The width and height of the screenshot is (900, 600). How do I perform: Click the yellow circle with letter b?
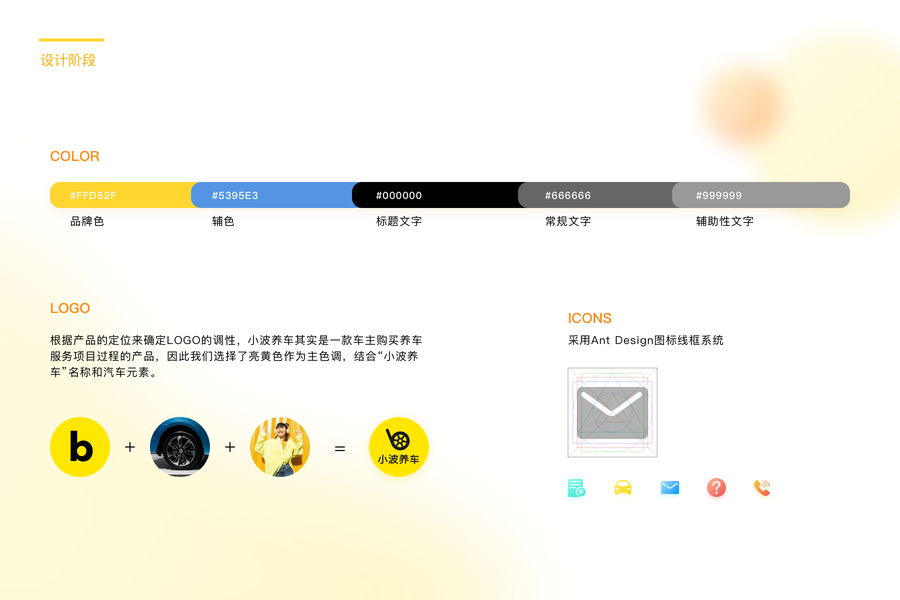coord(80,447)
